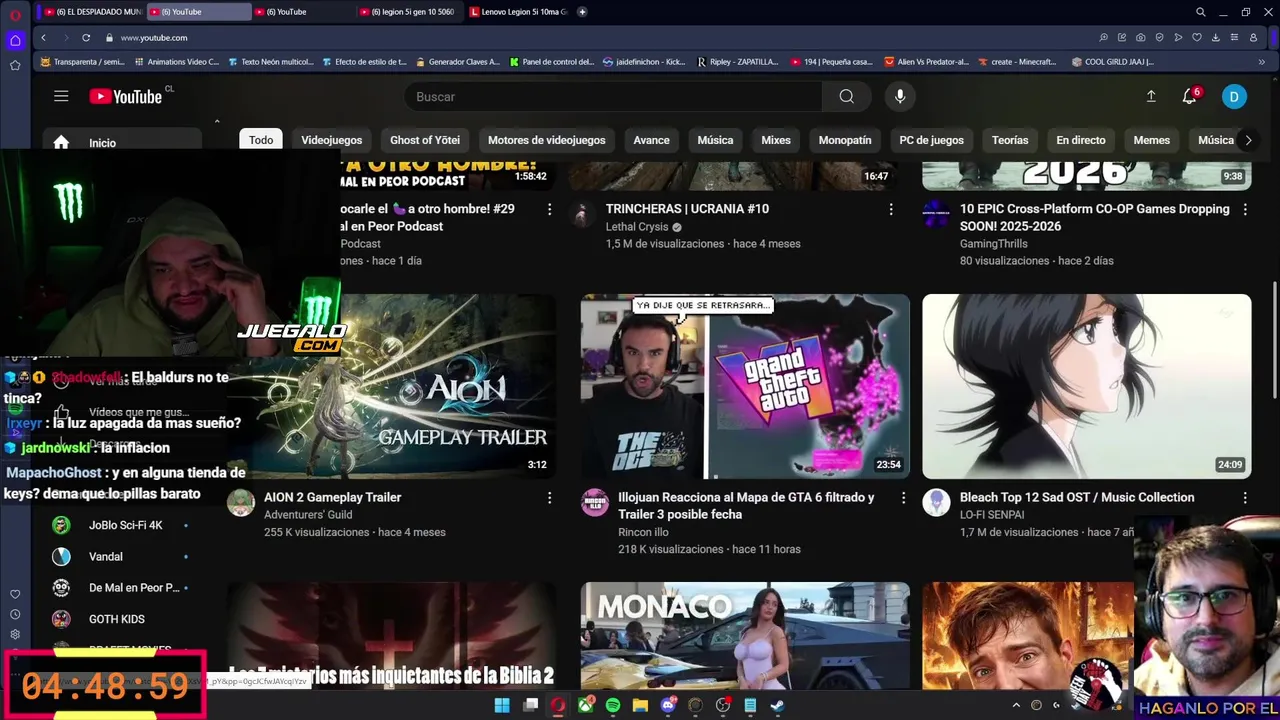Switch to the EL DESPIADADO MUN browser tab
The image size is (1280, 720).
(92, 12)
